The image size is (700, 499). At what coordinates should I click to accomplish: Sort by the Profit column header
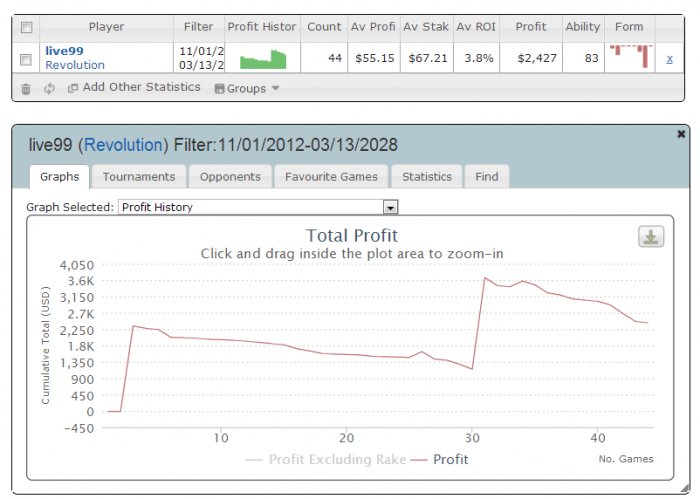pos(531,27)
